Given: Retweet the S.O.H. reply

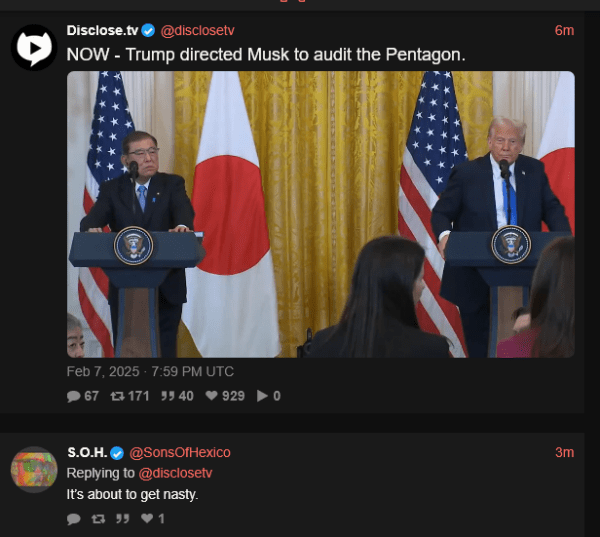Looking at the screenshot, I should (x=98, y=519).
